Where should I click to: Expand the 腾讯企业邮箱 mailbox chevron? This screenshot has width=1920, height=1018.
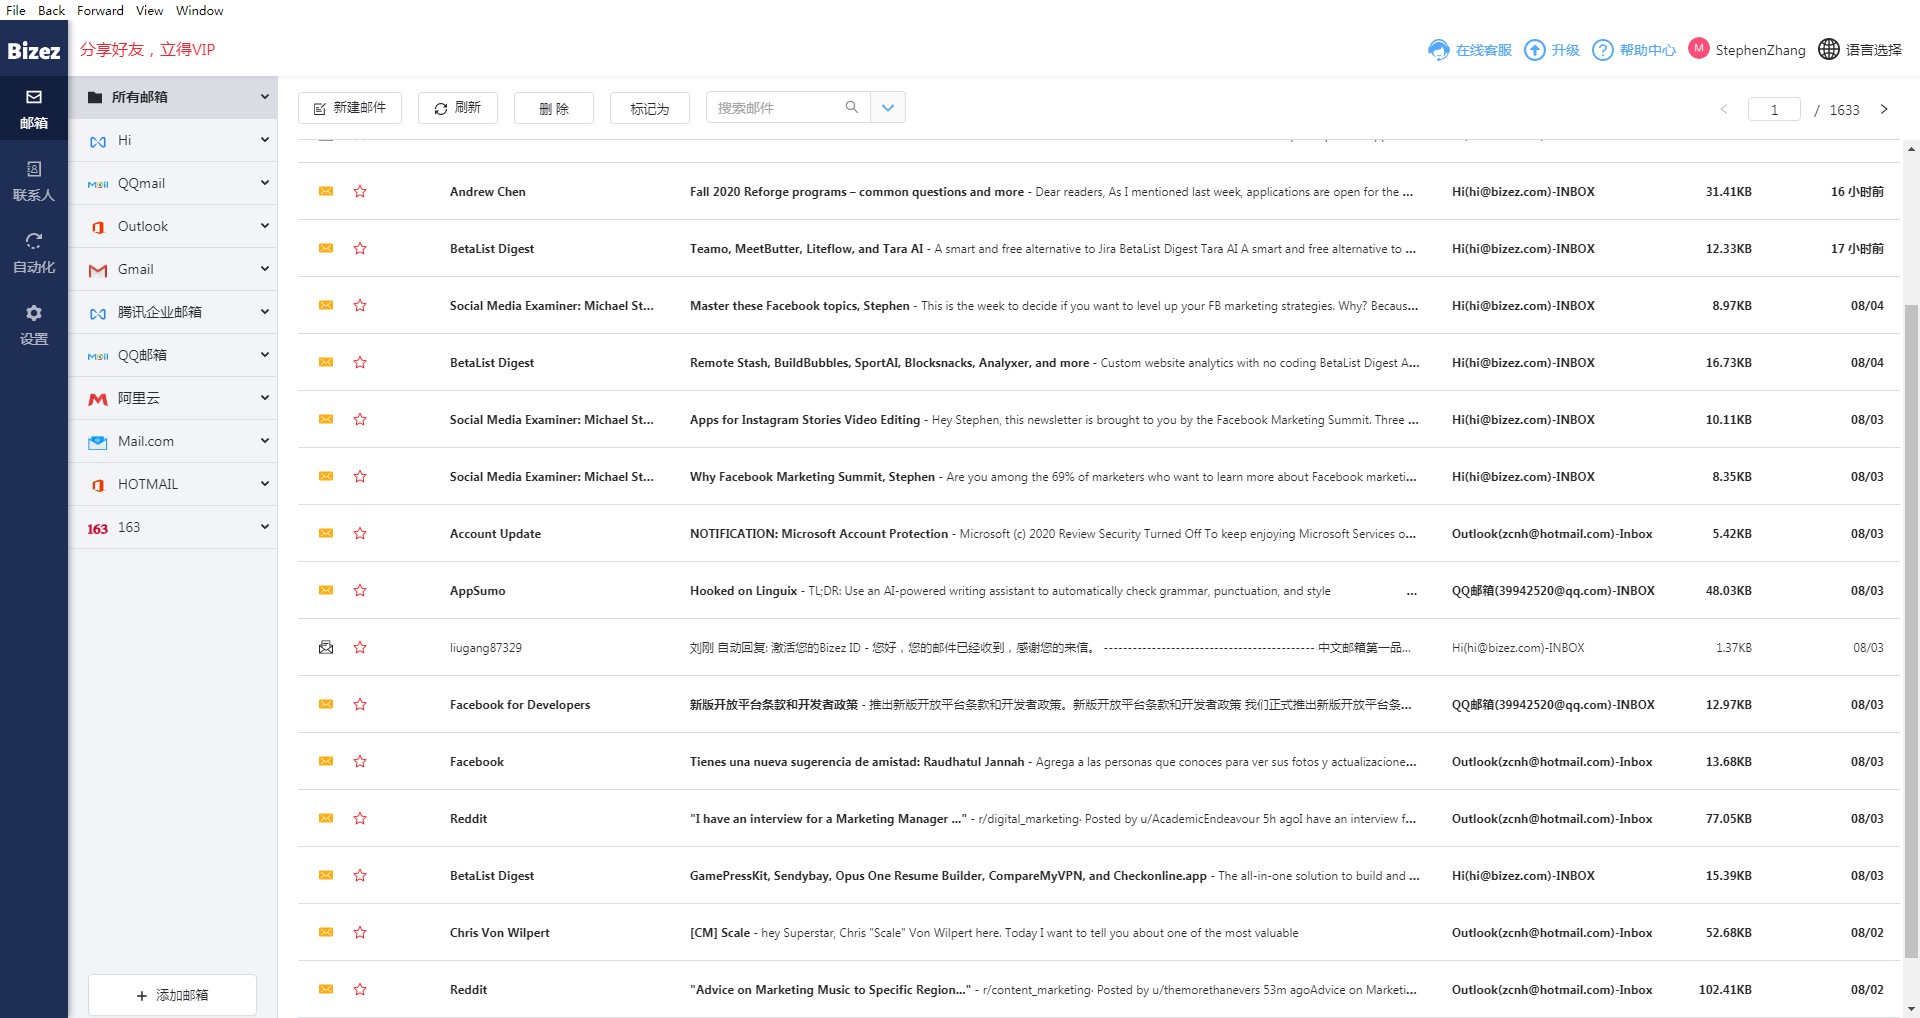(x=265, y=312)
